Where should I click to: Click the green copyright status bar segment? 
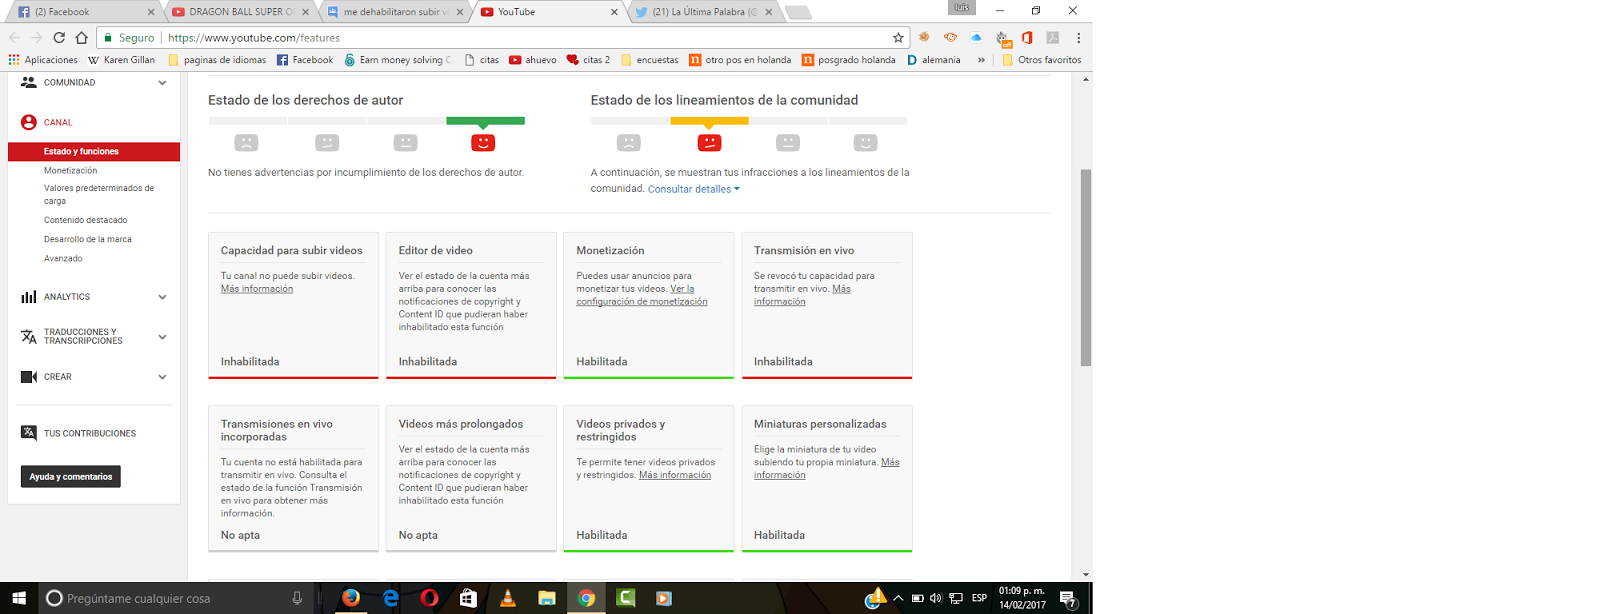click(485, 121)
